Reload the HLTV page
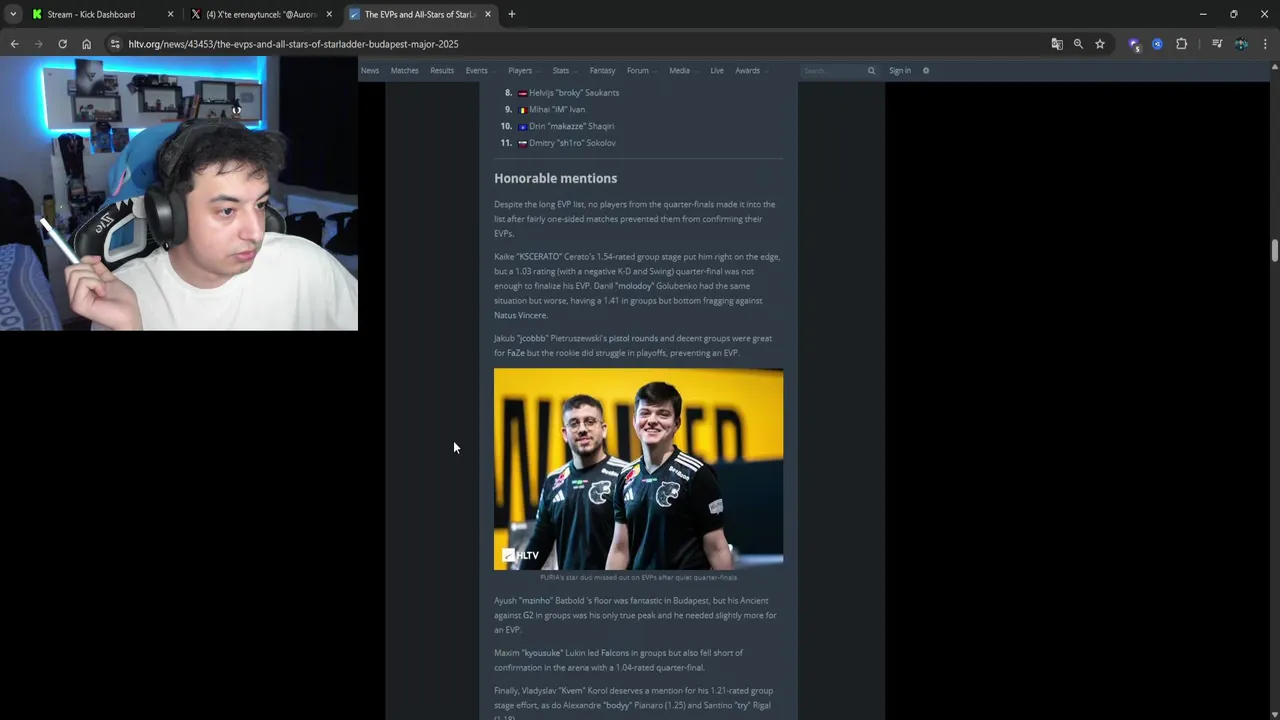 [62, 44]
